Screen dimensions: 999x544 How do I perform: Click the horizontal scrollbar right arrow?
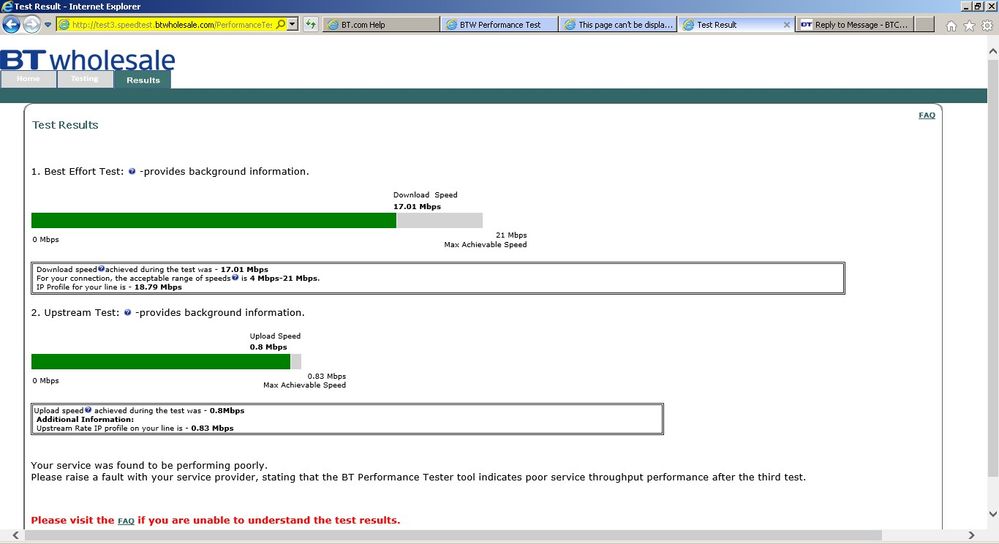(971, 536)
